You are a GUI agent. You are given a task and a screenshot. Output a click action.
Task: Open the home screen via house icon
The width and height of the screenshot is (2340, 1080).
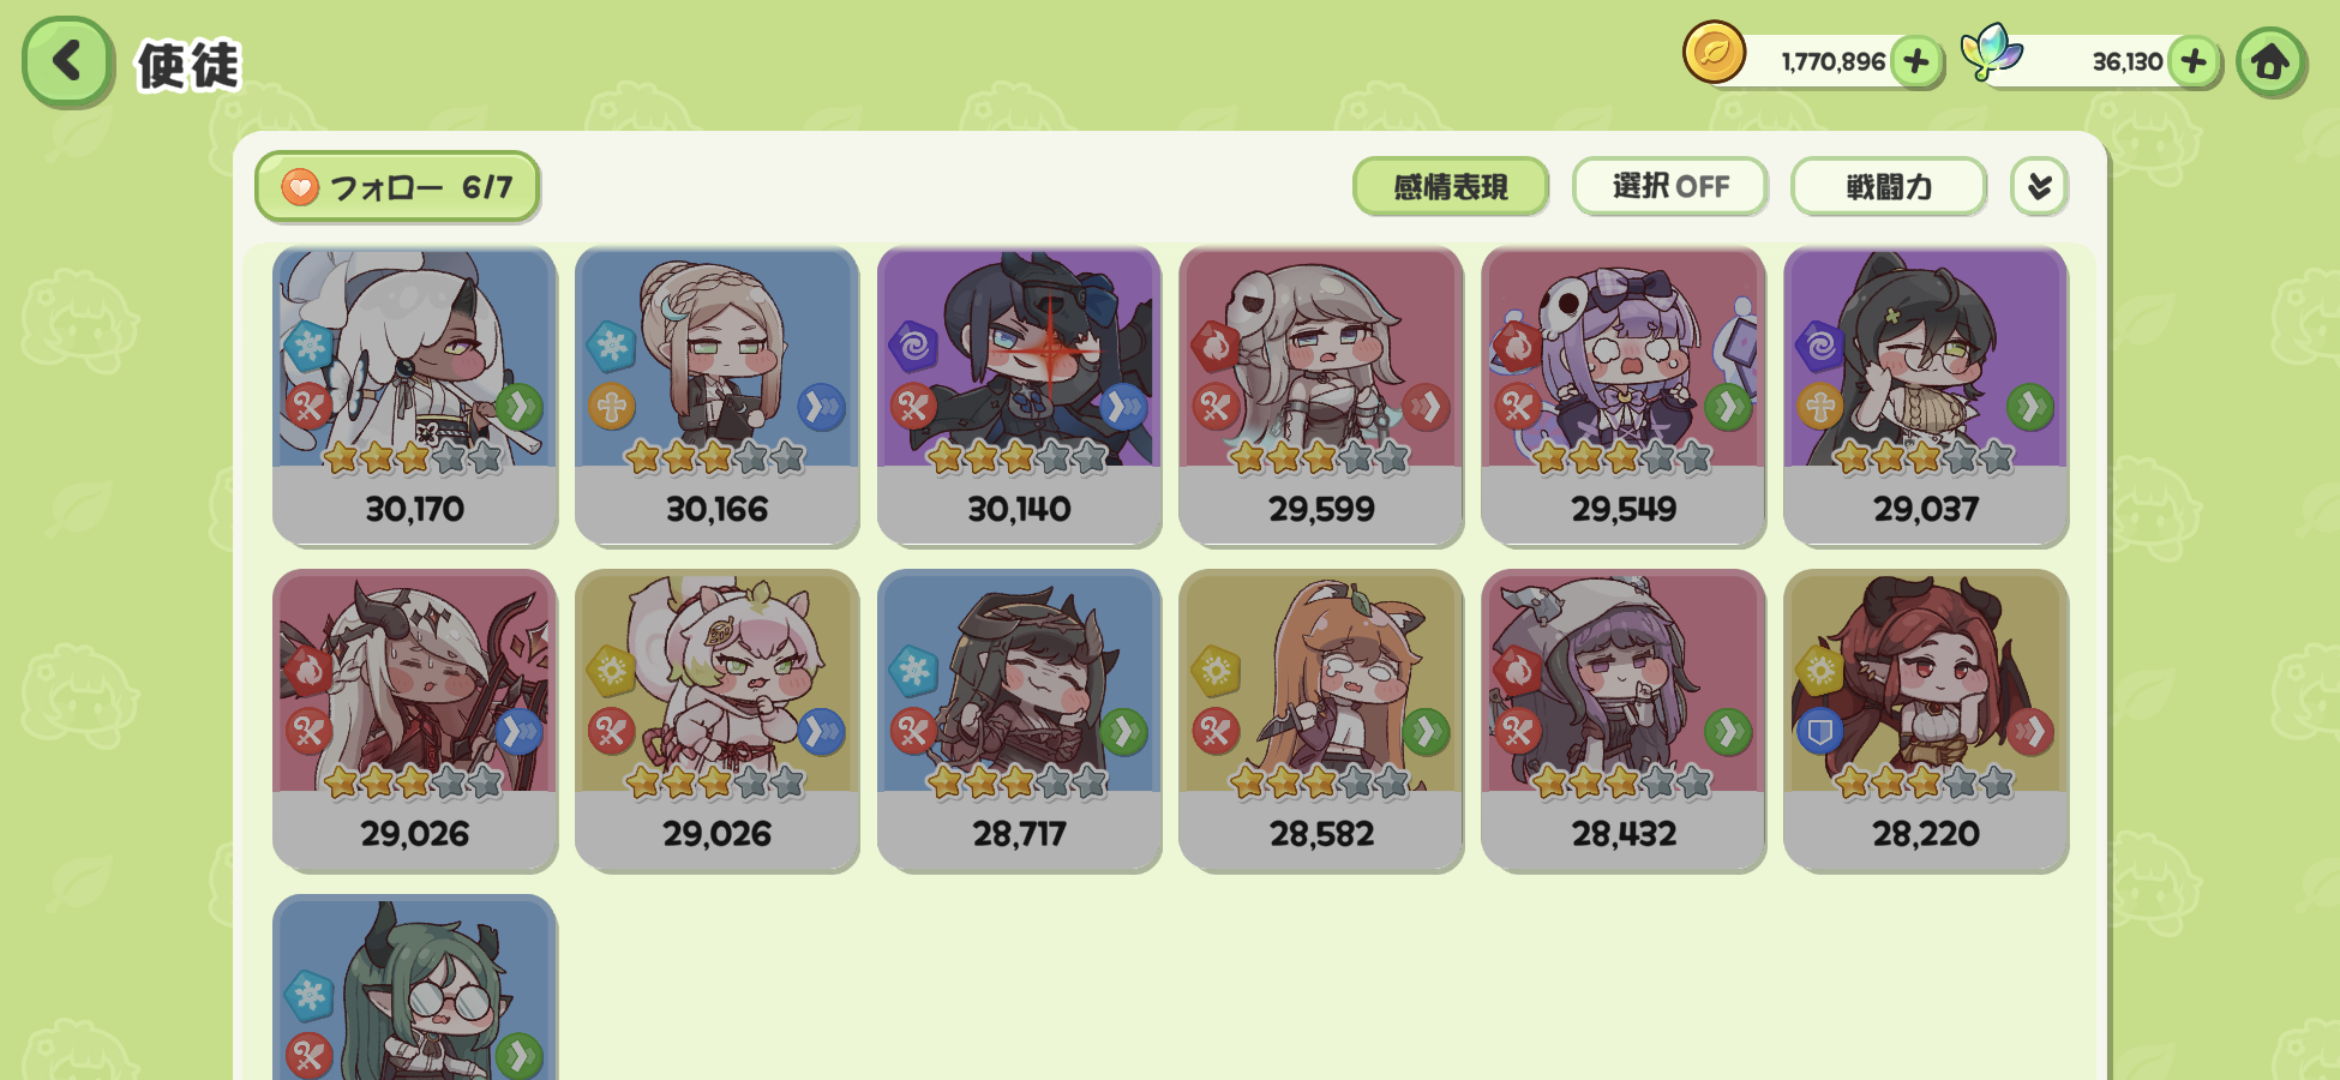click(2270, 62)
